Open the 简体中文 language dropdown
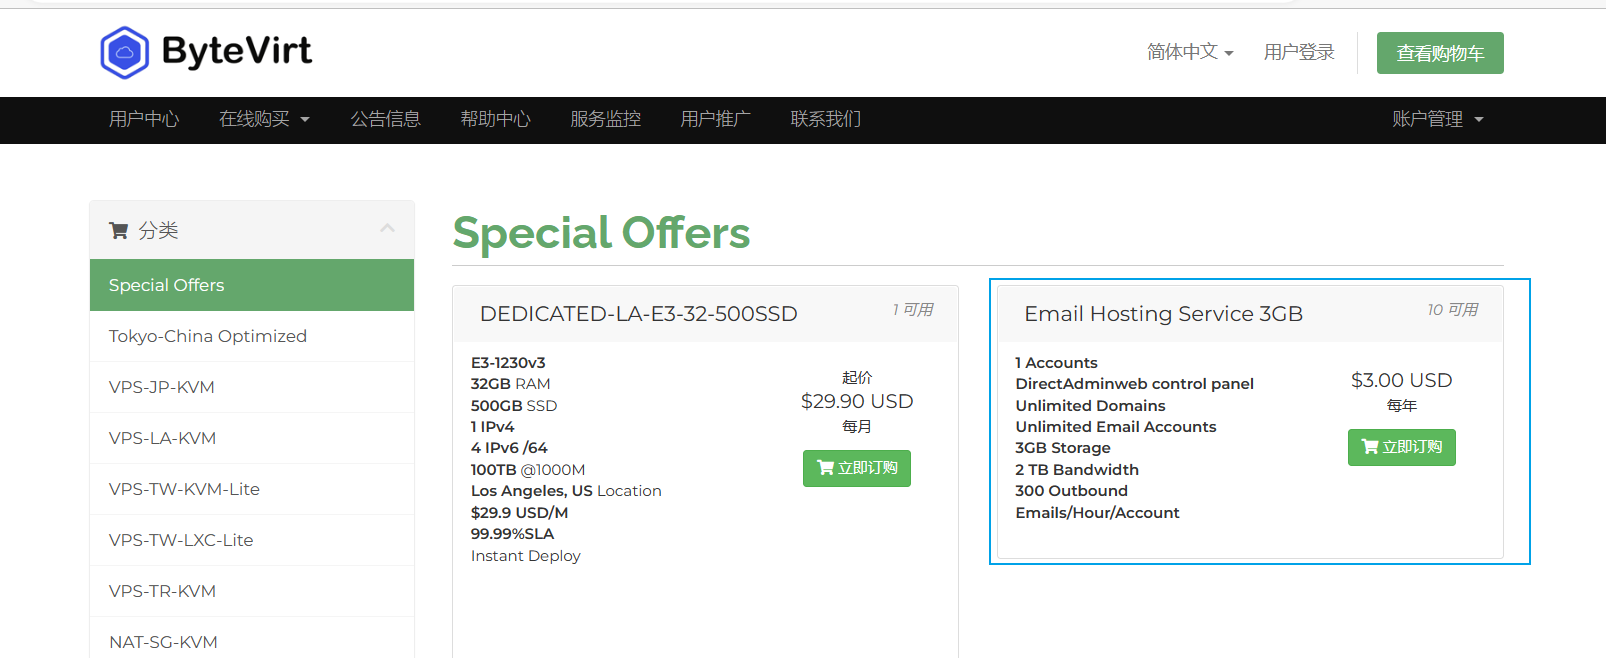Screen dimensions: 1606x658 pyautogui.click(x=1190, y=52)
